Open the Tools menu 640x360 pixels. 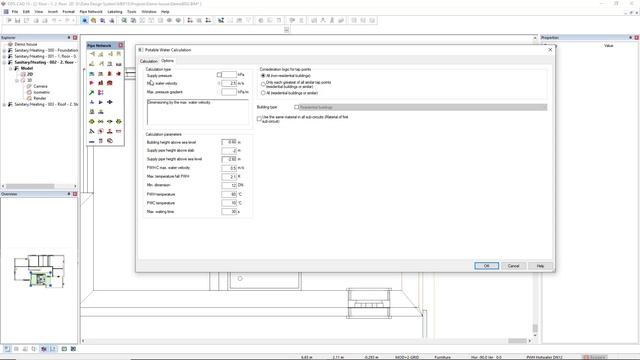(132, 12)
